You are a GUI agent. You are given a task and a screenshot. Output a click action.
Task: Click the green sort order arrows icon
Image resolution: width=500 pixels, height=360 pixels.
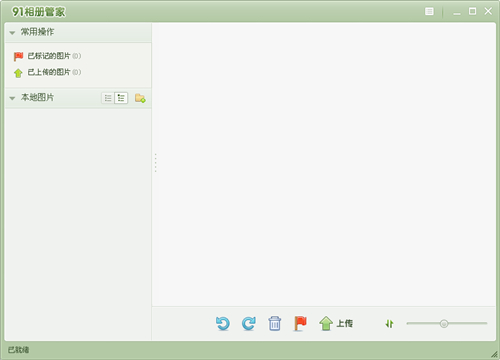point(389,324)
